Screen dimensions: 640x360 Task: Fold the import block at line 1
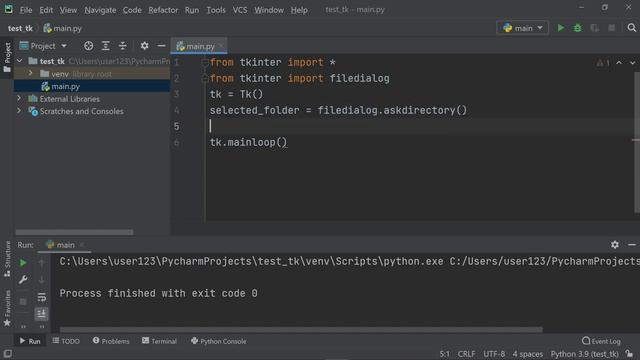205,62
